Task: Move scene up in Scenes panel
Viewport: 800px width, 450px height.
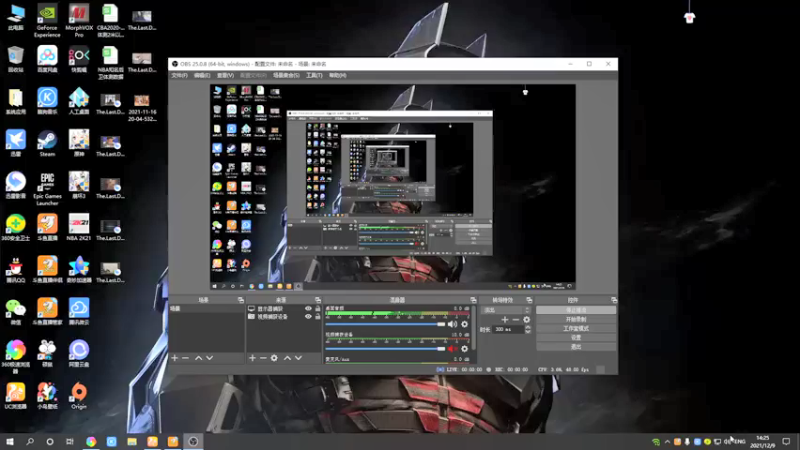Action: click(x=198, y=358)
